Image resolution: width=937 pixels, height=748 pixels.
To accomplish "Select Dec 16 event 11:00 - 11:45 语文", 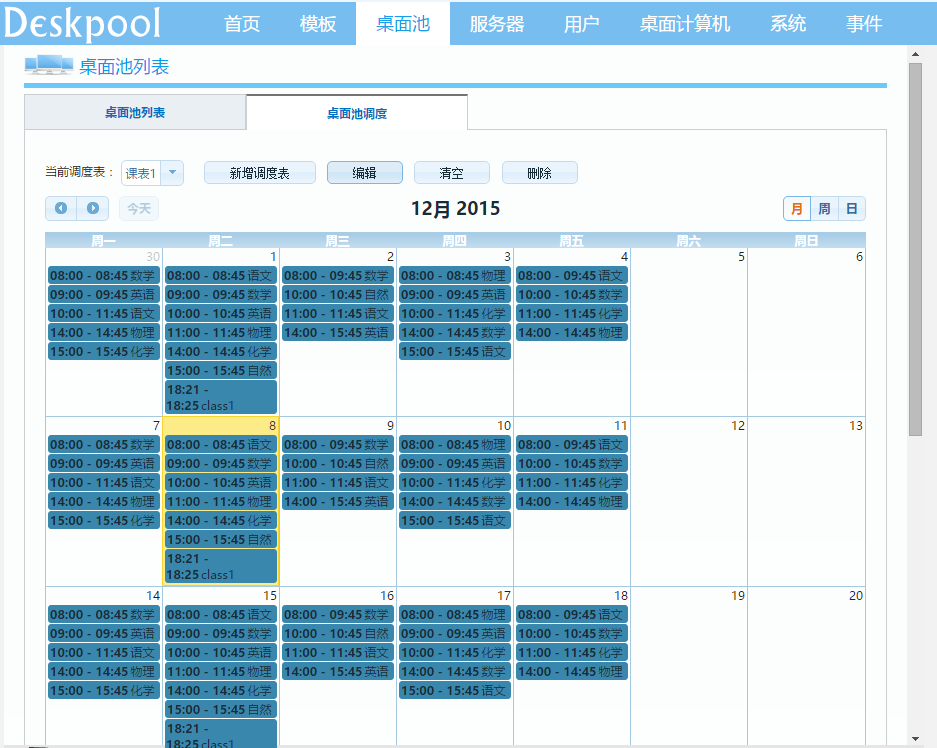I will coord(338,652).
